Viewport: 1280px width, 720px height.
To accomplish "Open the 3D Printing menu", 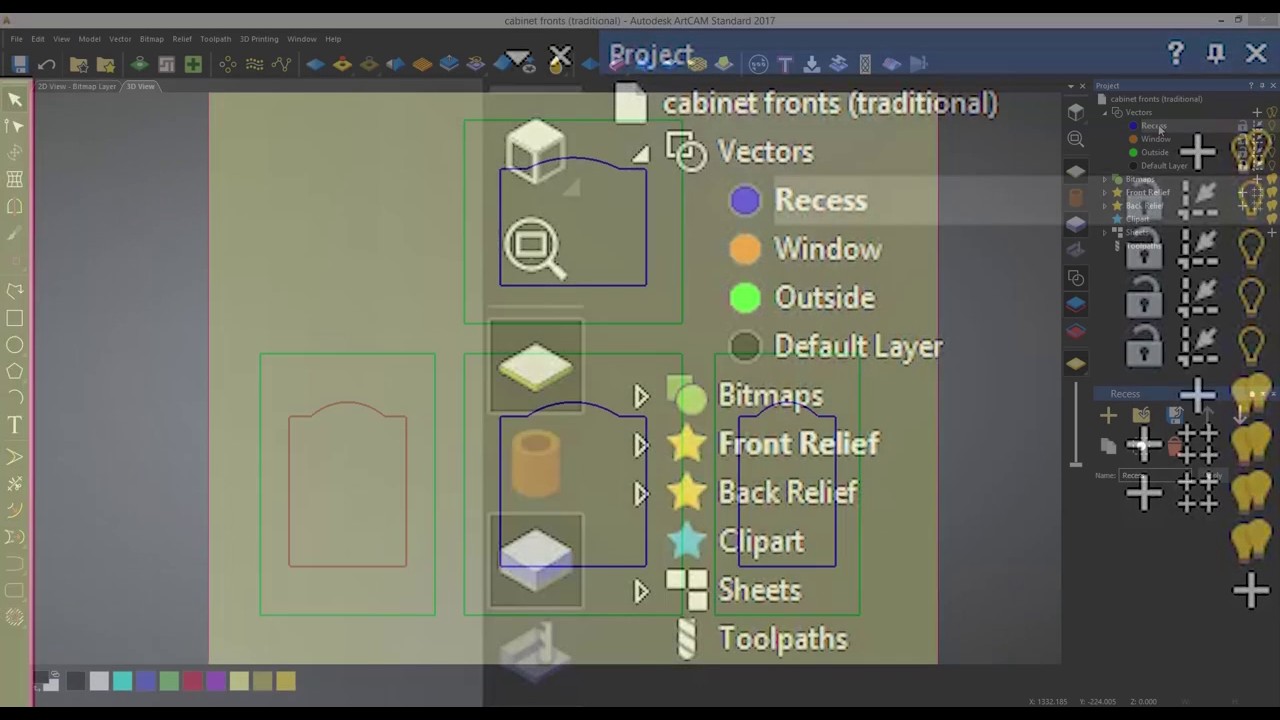I will 259,39.
